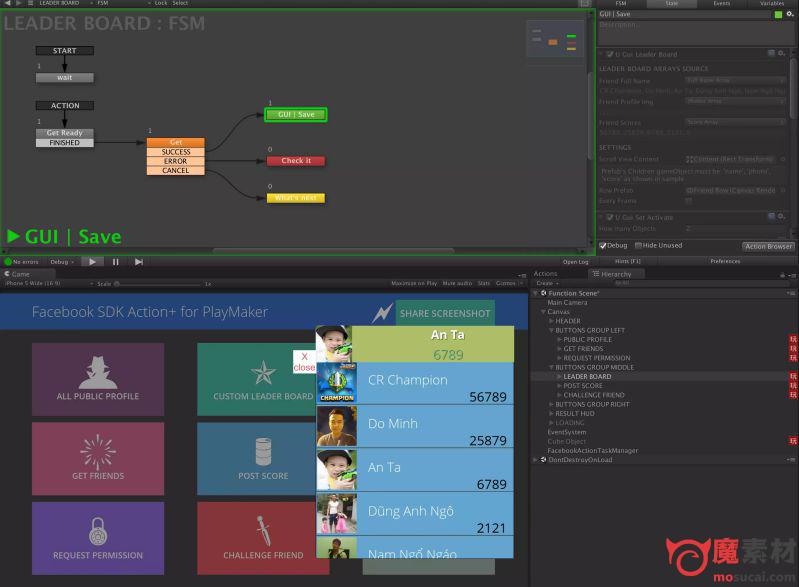799x587 pixels.
Task: Click PlayMaker badge next to PUBLIC PROFILE
Action: point(793,339)
